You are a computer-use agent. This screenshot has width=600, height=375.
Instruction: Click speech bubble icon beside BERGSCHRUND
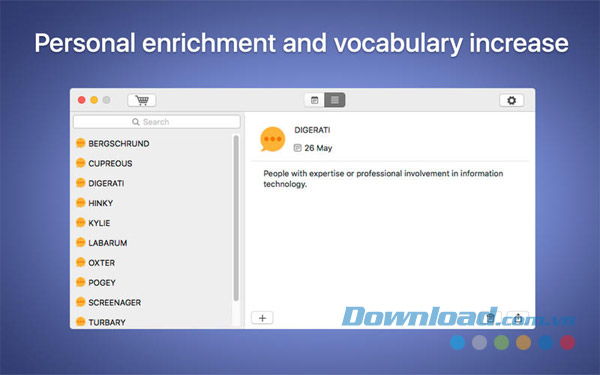point(80,143)
